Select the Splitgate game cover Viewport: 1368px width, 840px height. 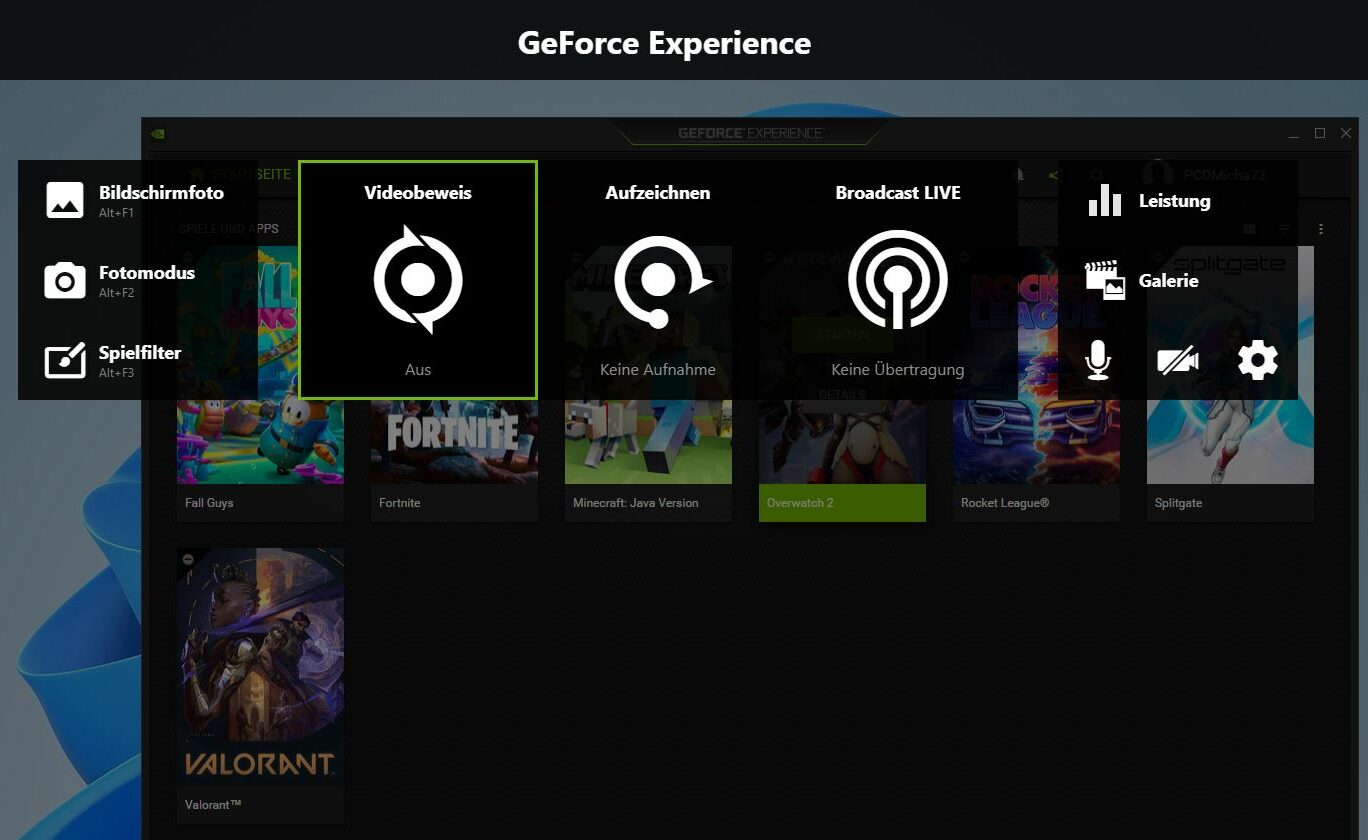click(1230, 365)
